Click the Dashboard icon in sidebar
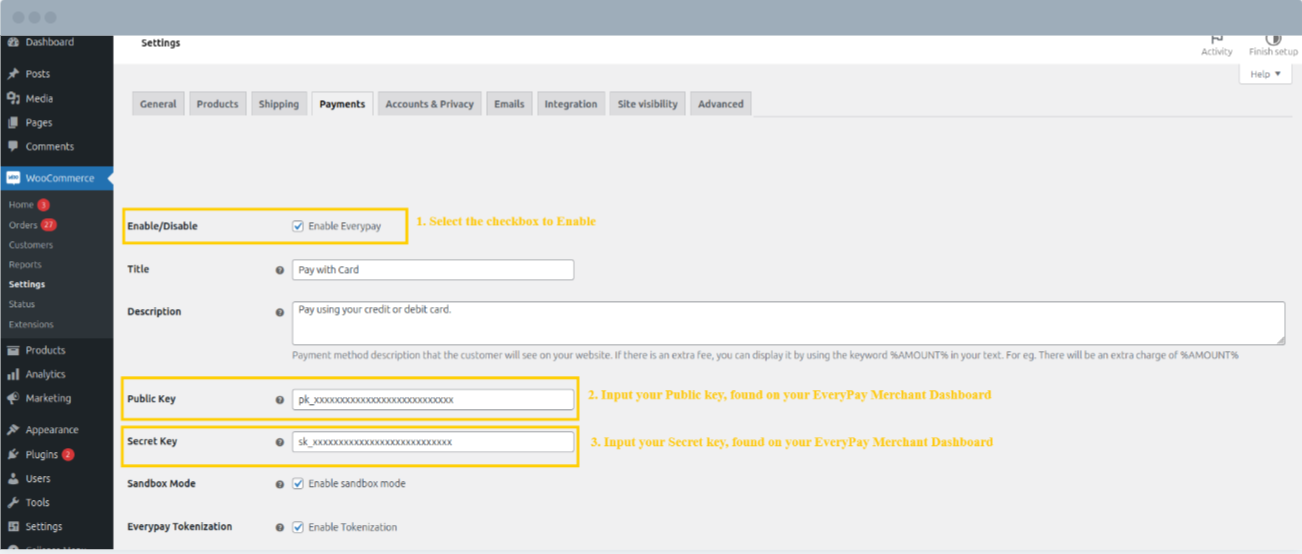Screen dimensions: 1302x554 [13, 42]
